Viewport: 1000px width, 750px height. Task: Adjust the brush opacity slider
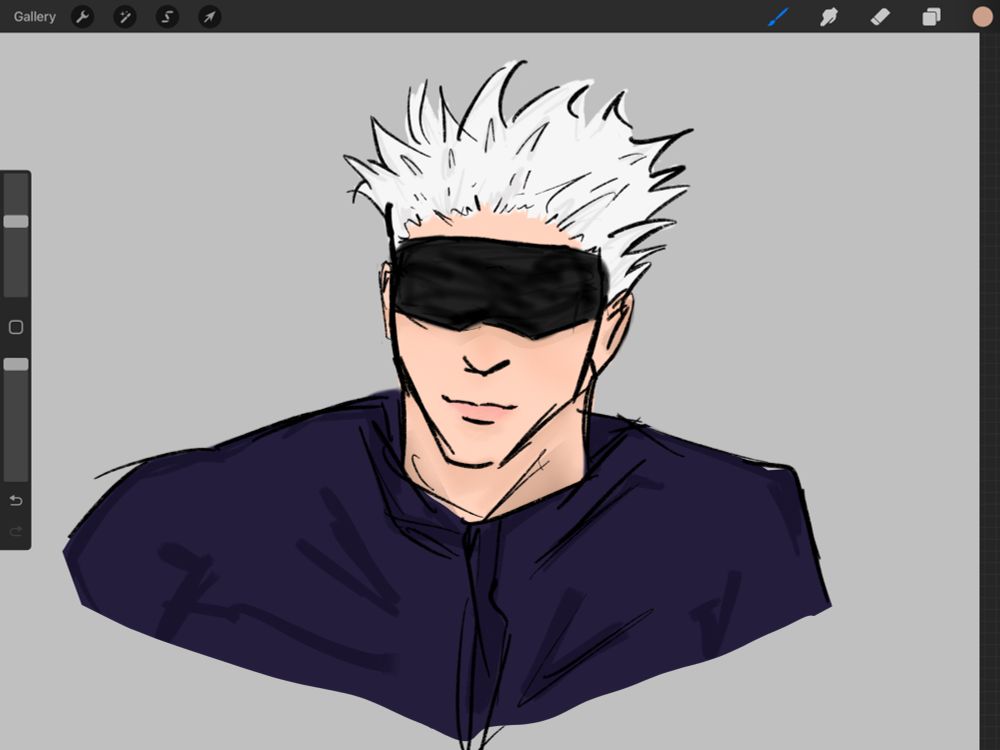click(x=16, y=364)
